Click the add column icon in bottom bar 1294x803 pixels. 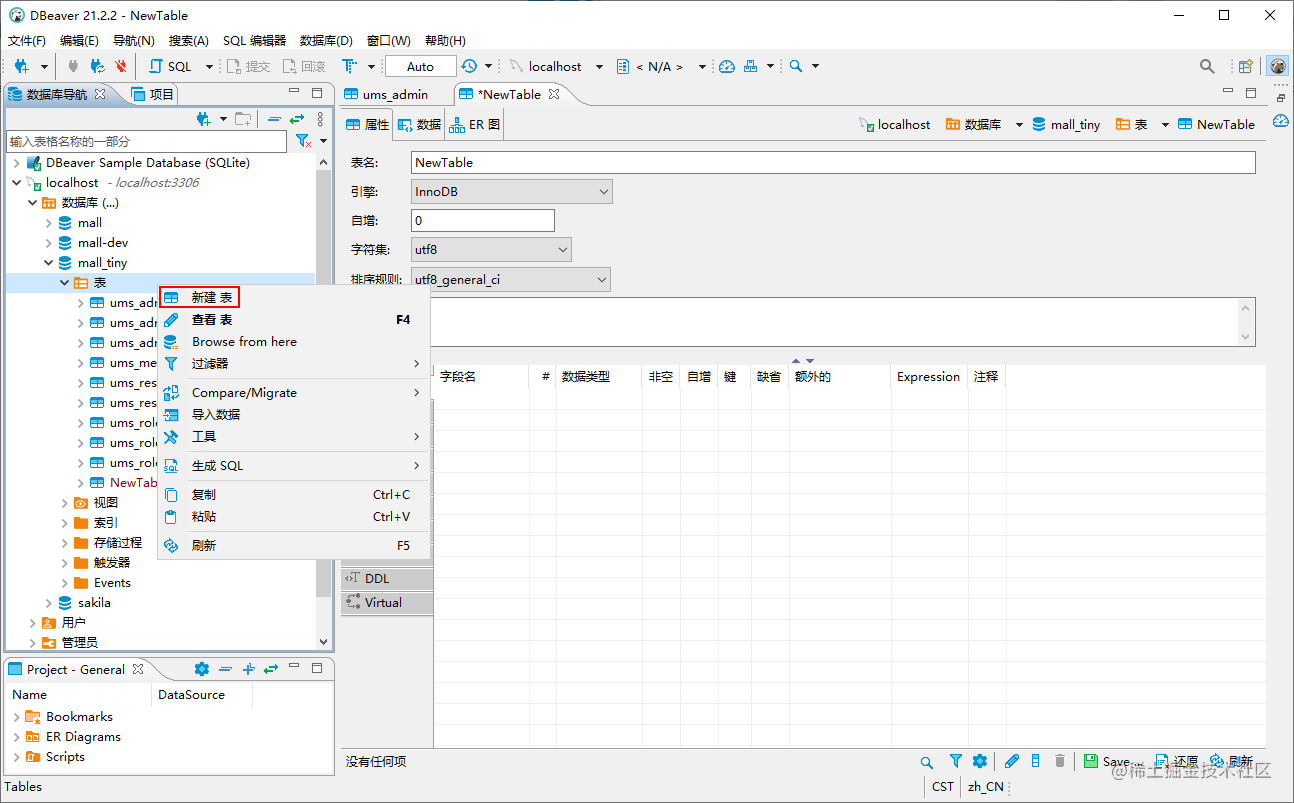pos(1036,762)
